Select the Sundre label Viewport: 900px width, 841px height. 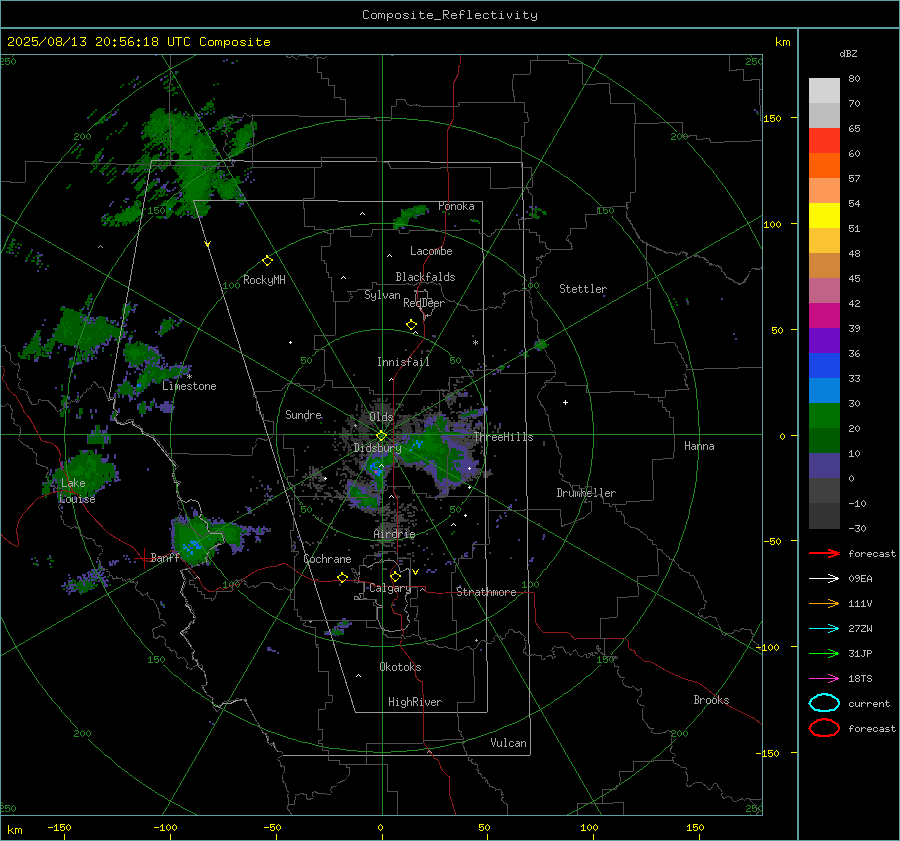(x=303, y=414)
